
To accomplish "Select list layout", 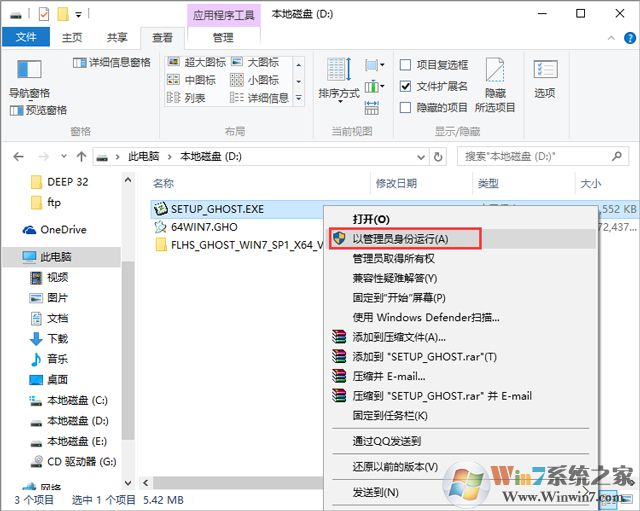I will (x=186, y=98).
